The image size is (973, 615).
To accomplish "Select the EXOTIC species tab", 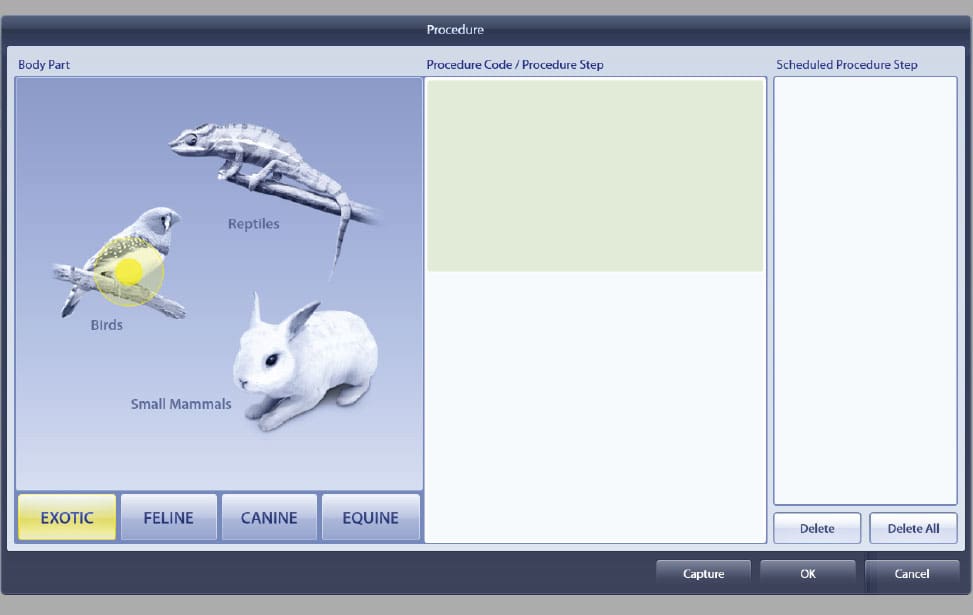I will [x=67, y=517].
